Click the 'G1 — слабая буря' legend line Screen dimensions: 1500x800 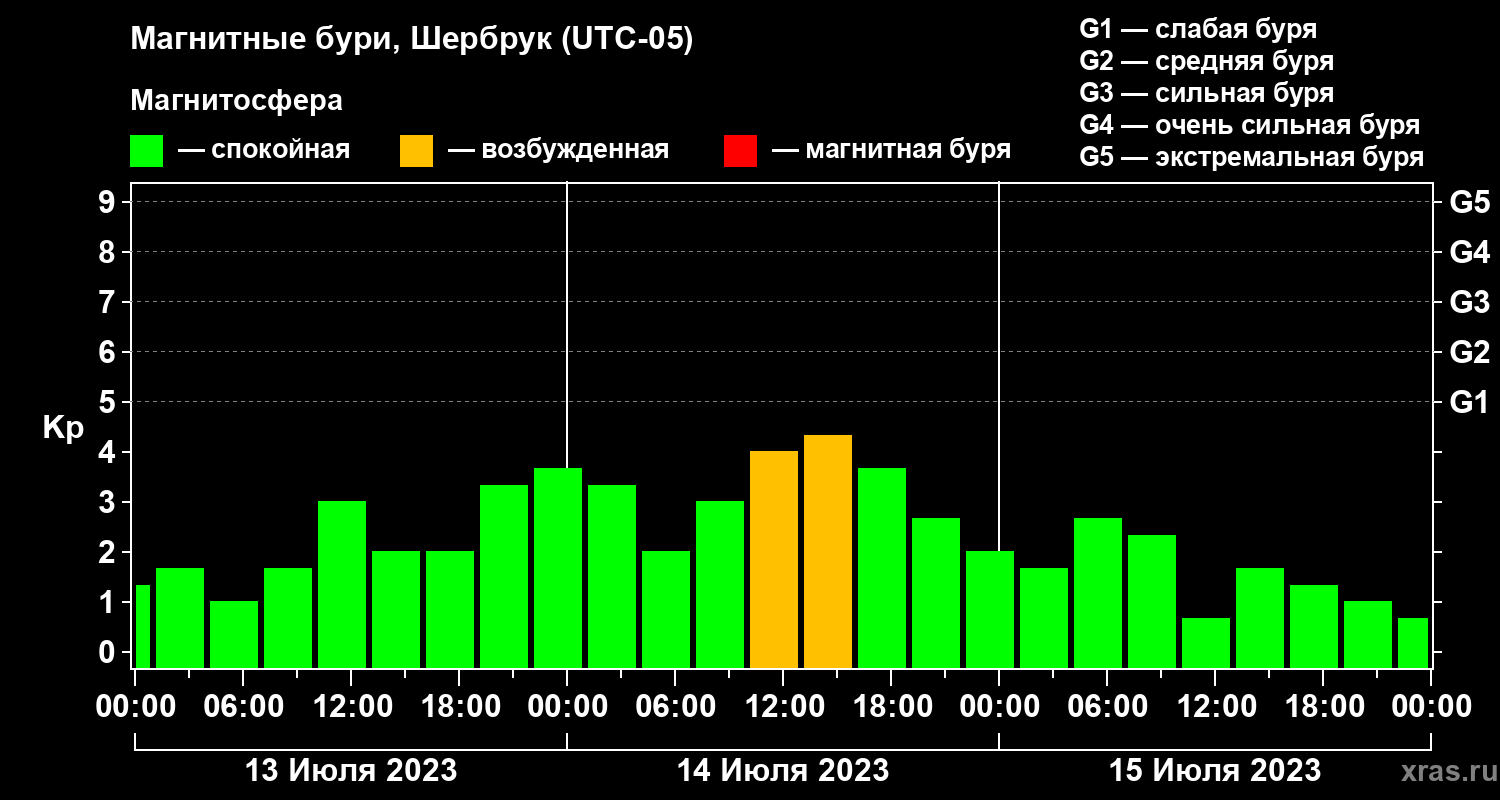pyautogui.click(x=1198, y=29)
